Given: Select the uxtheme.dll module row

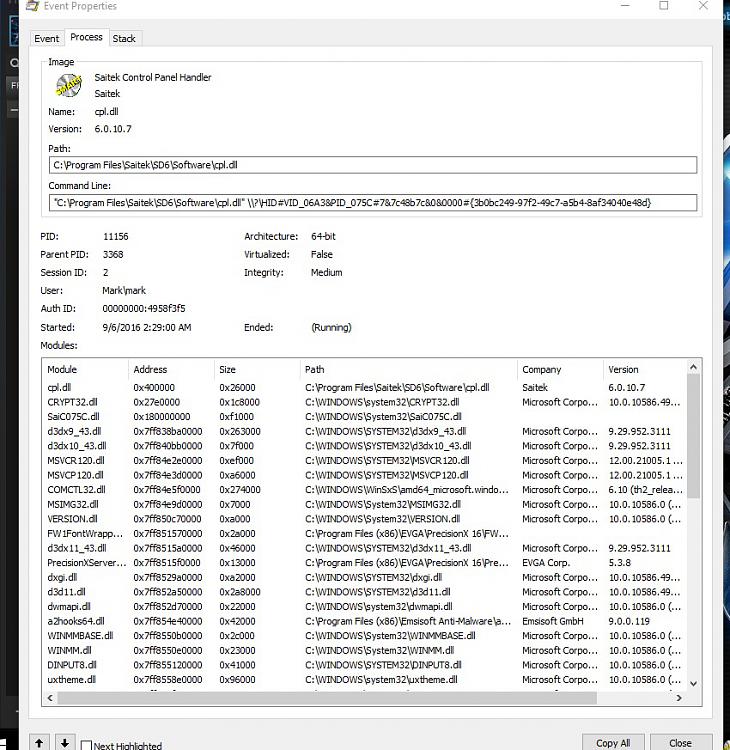Looking at the screenshot, I should click(365, 680).
